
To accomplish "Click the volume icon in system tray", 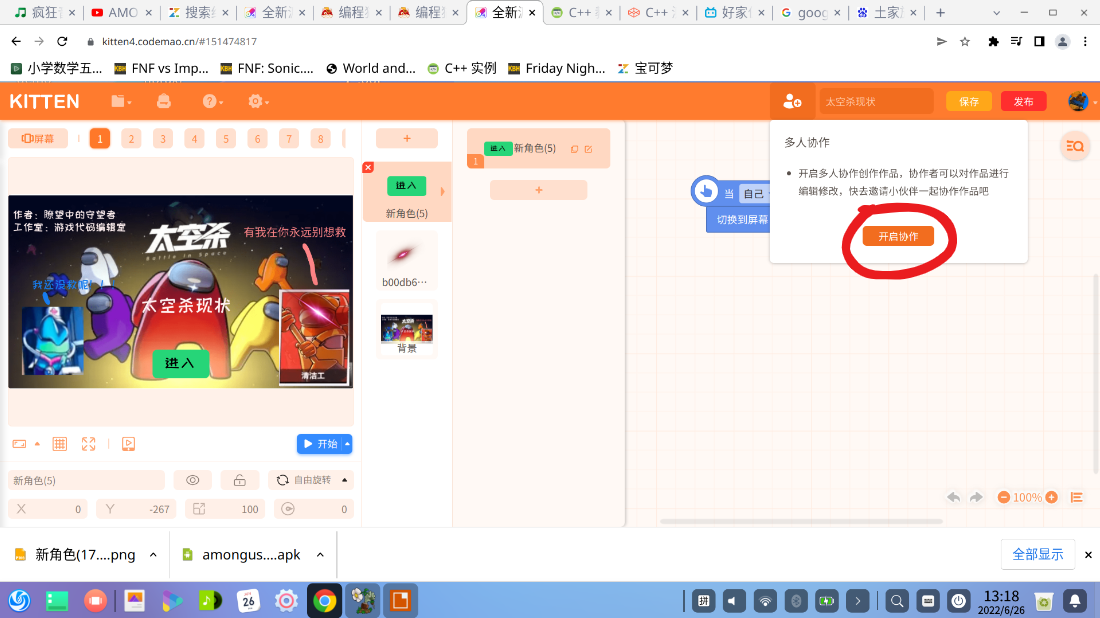I will (x=733, y=601).
